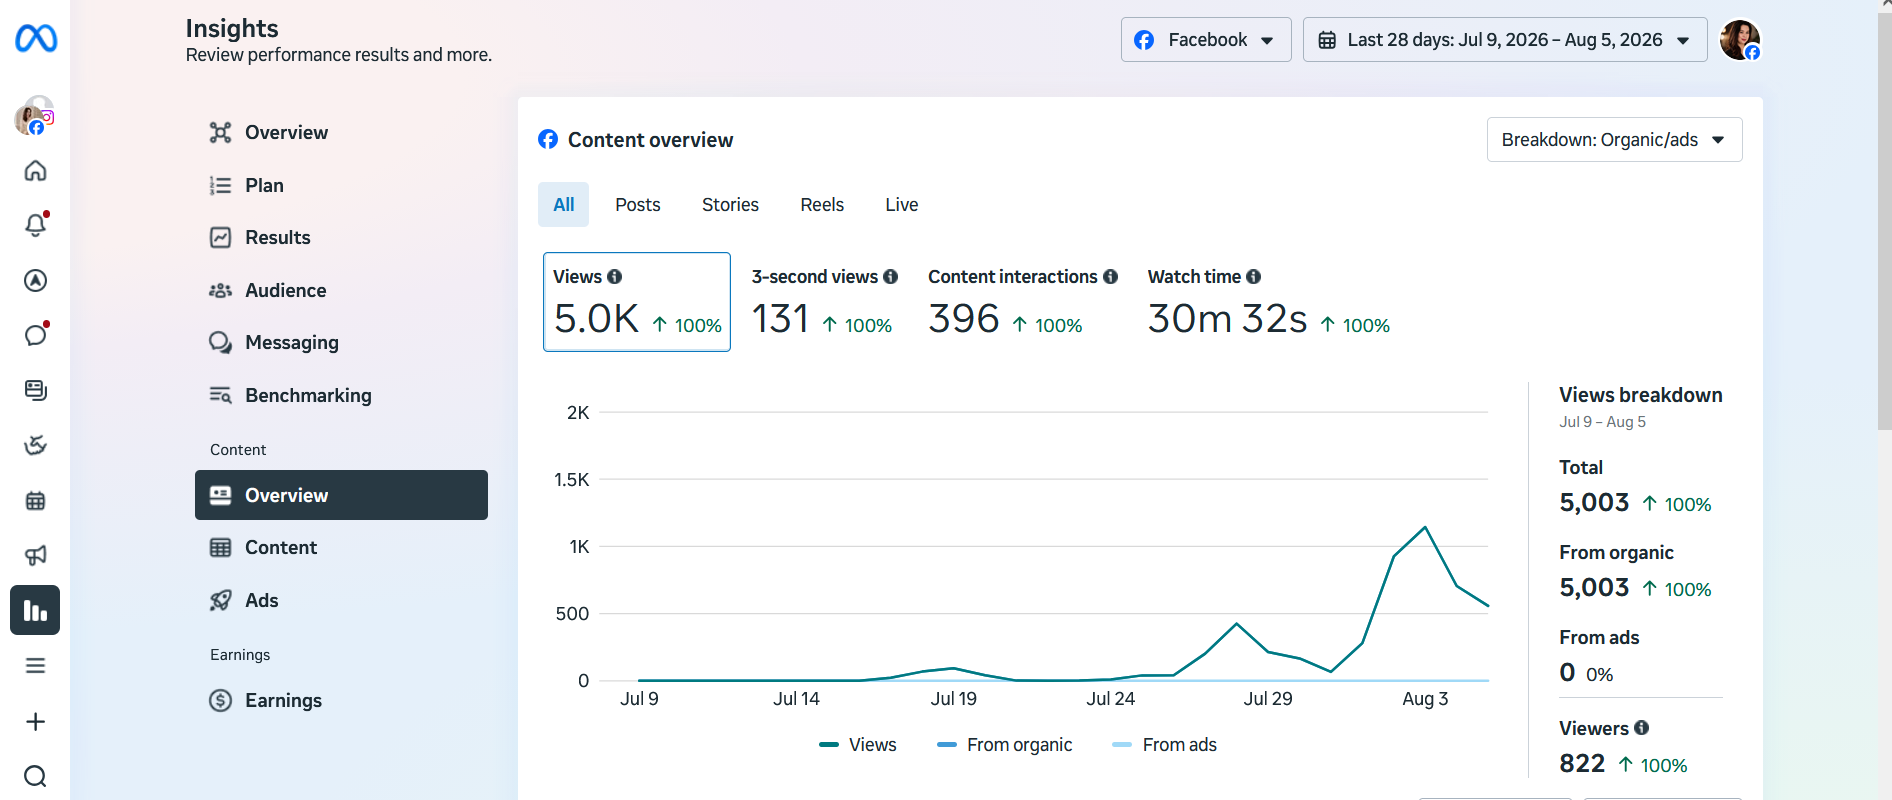
Task: Switch to the Reels tab
Action: 822,205
